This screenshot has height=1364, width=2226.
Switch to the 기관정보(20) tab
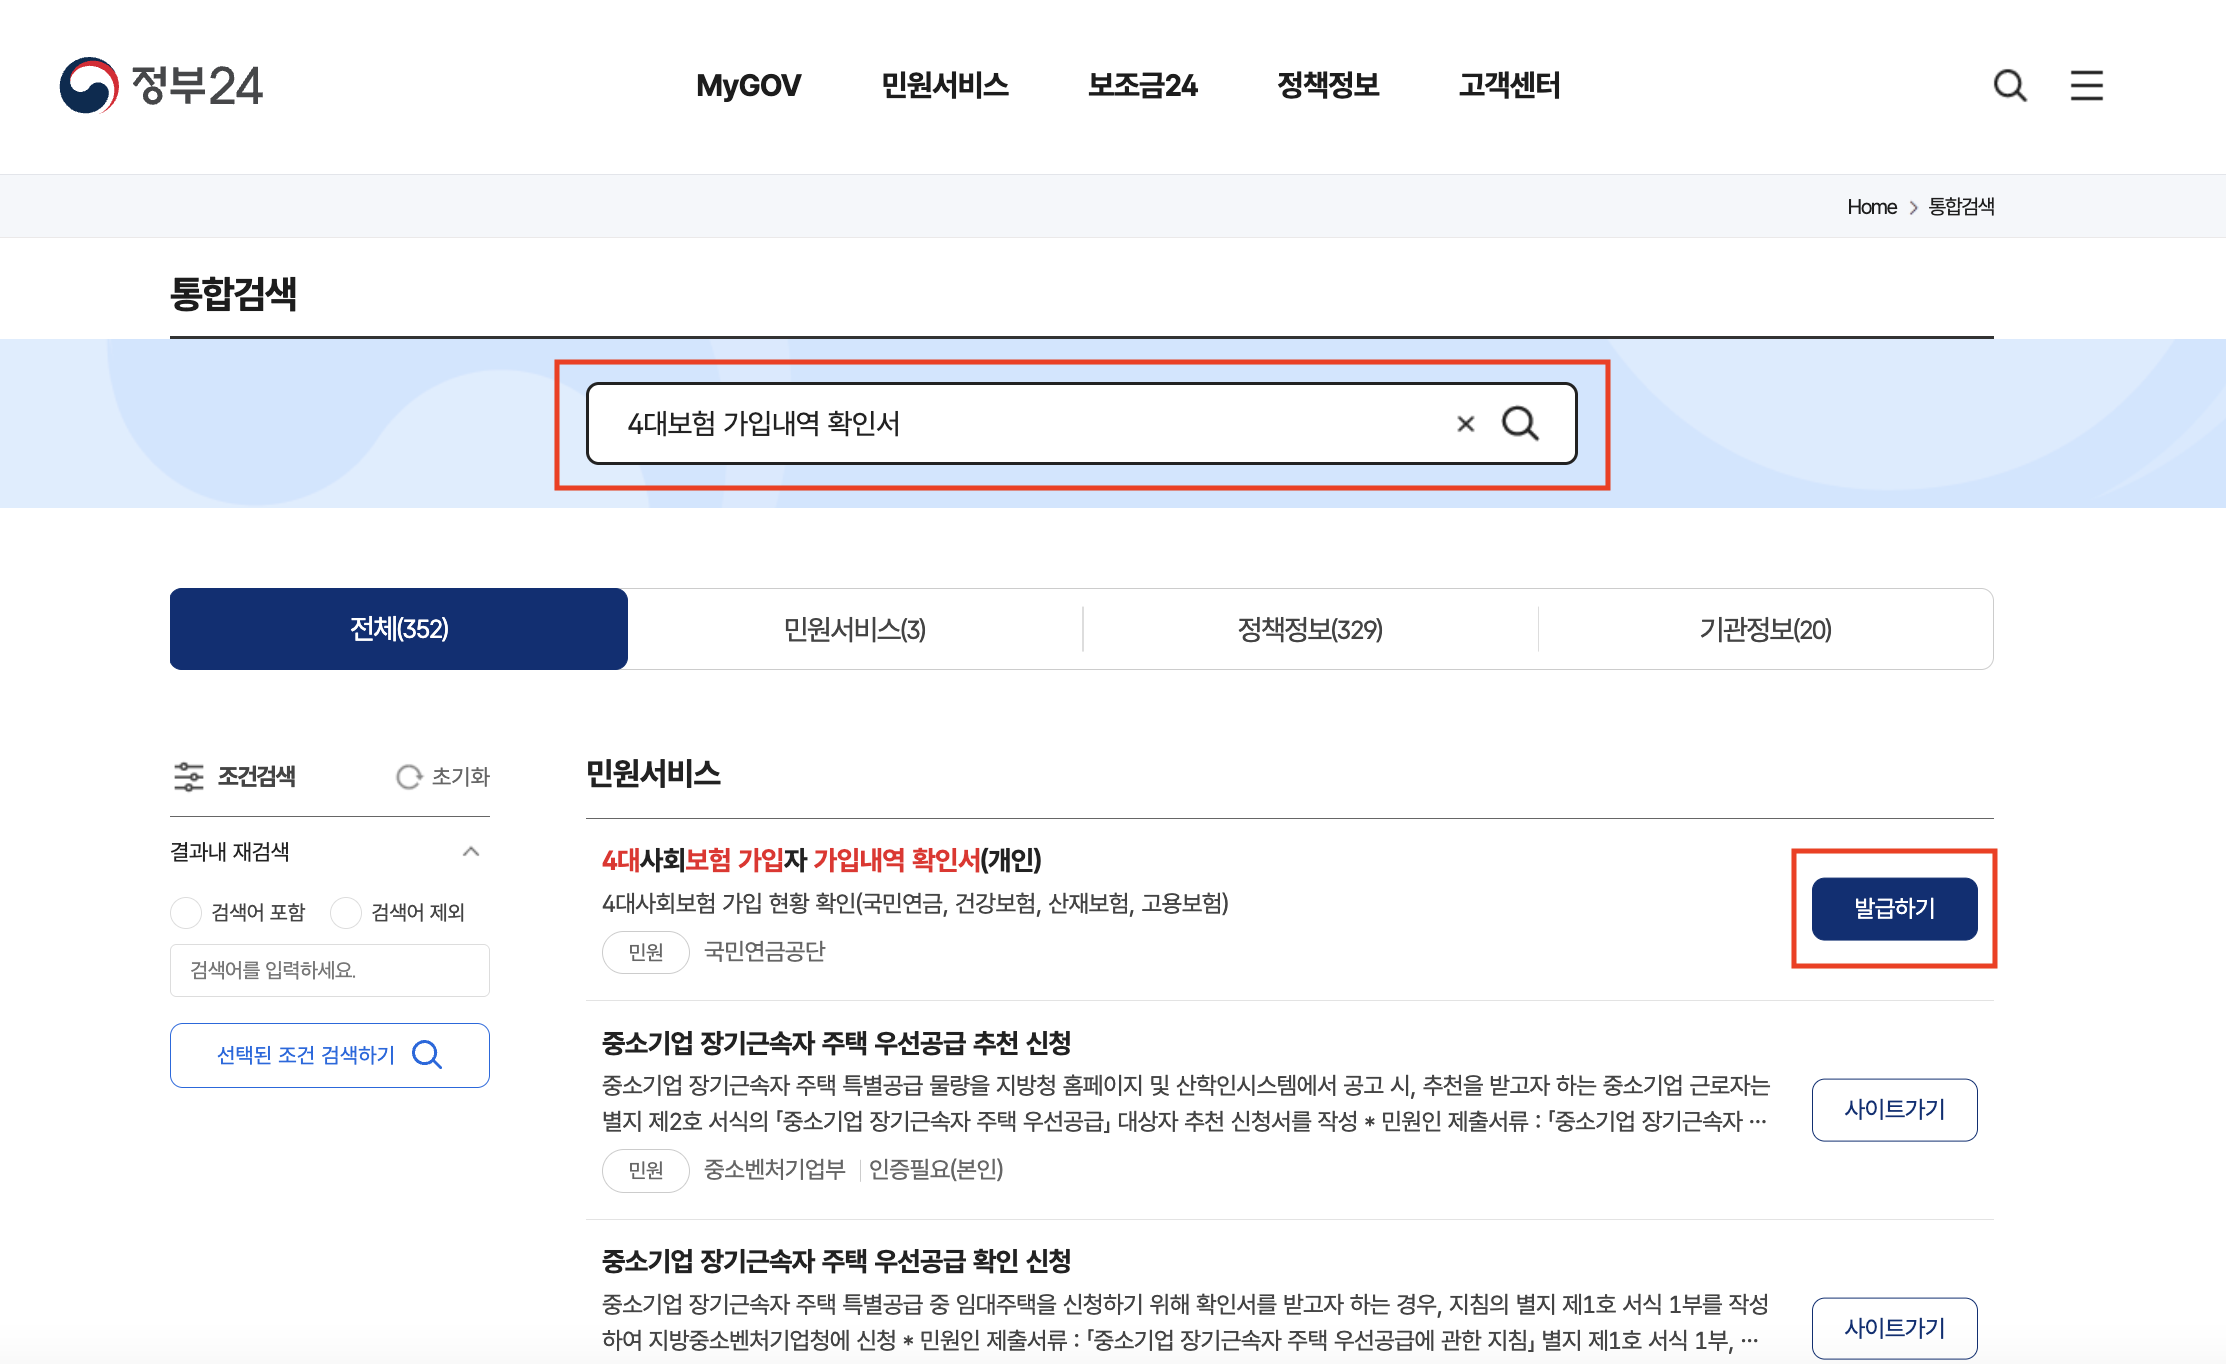coord(1765,629)
